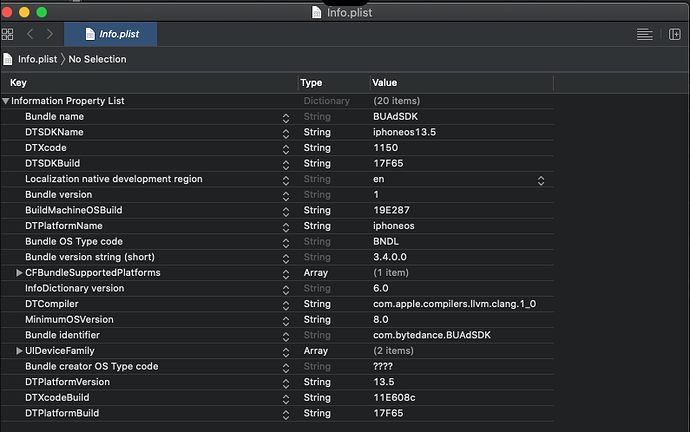This screenshot has width=690, height=432.
Task: Open the localization region value dropdown
Action: [541, 180]
